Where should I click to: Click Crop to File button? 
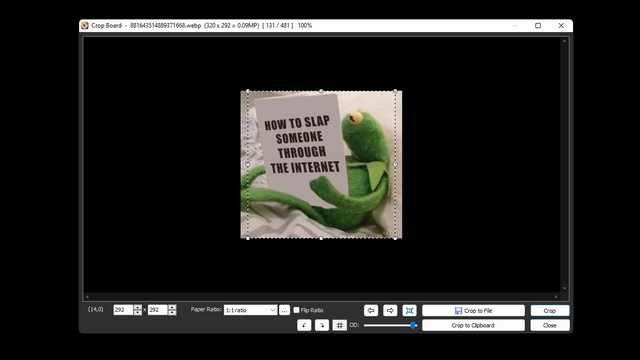473,311
